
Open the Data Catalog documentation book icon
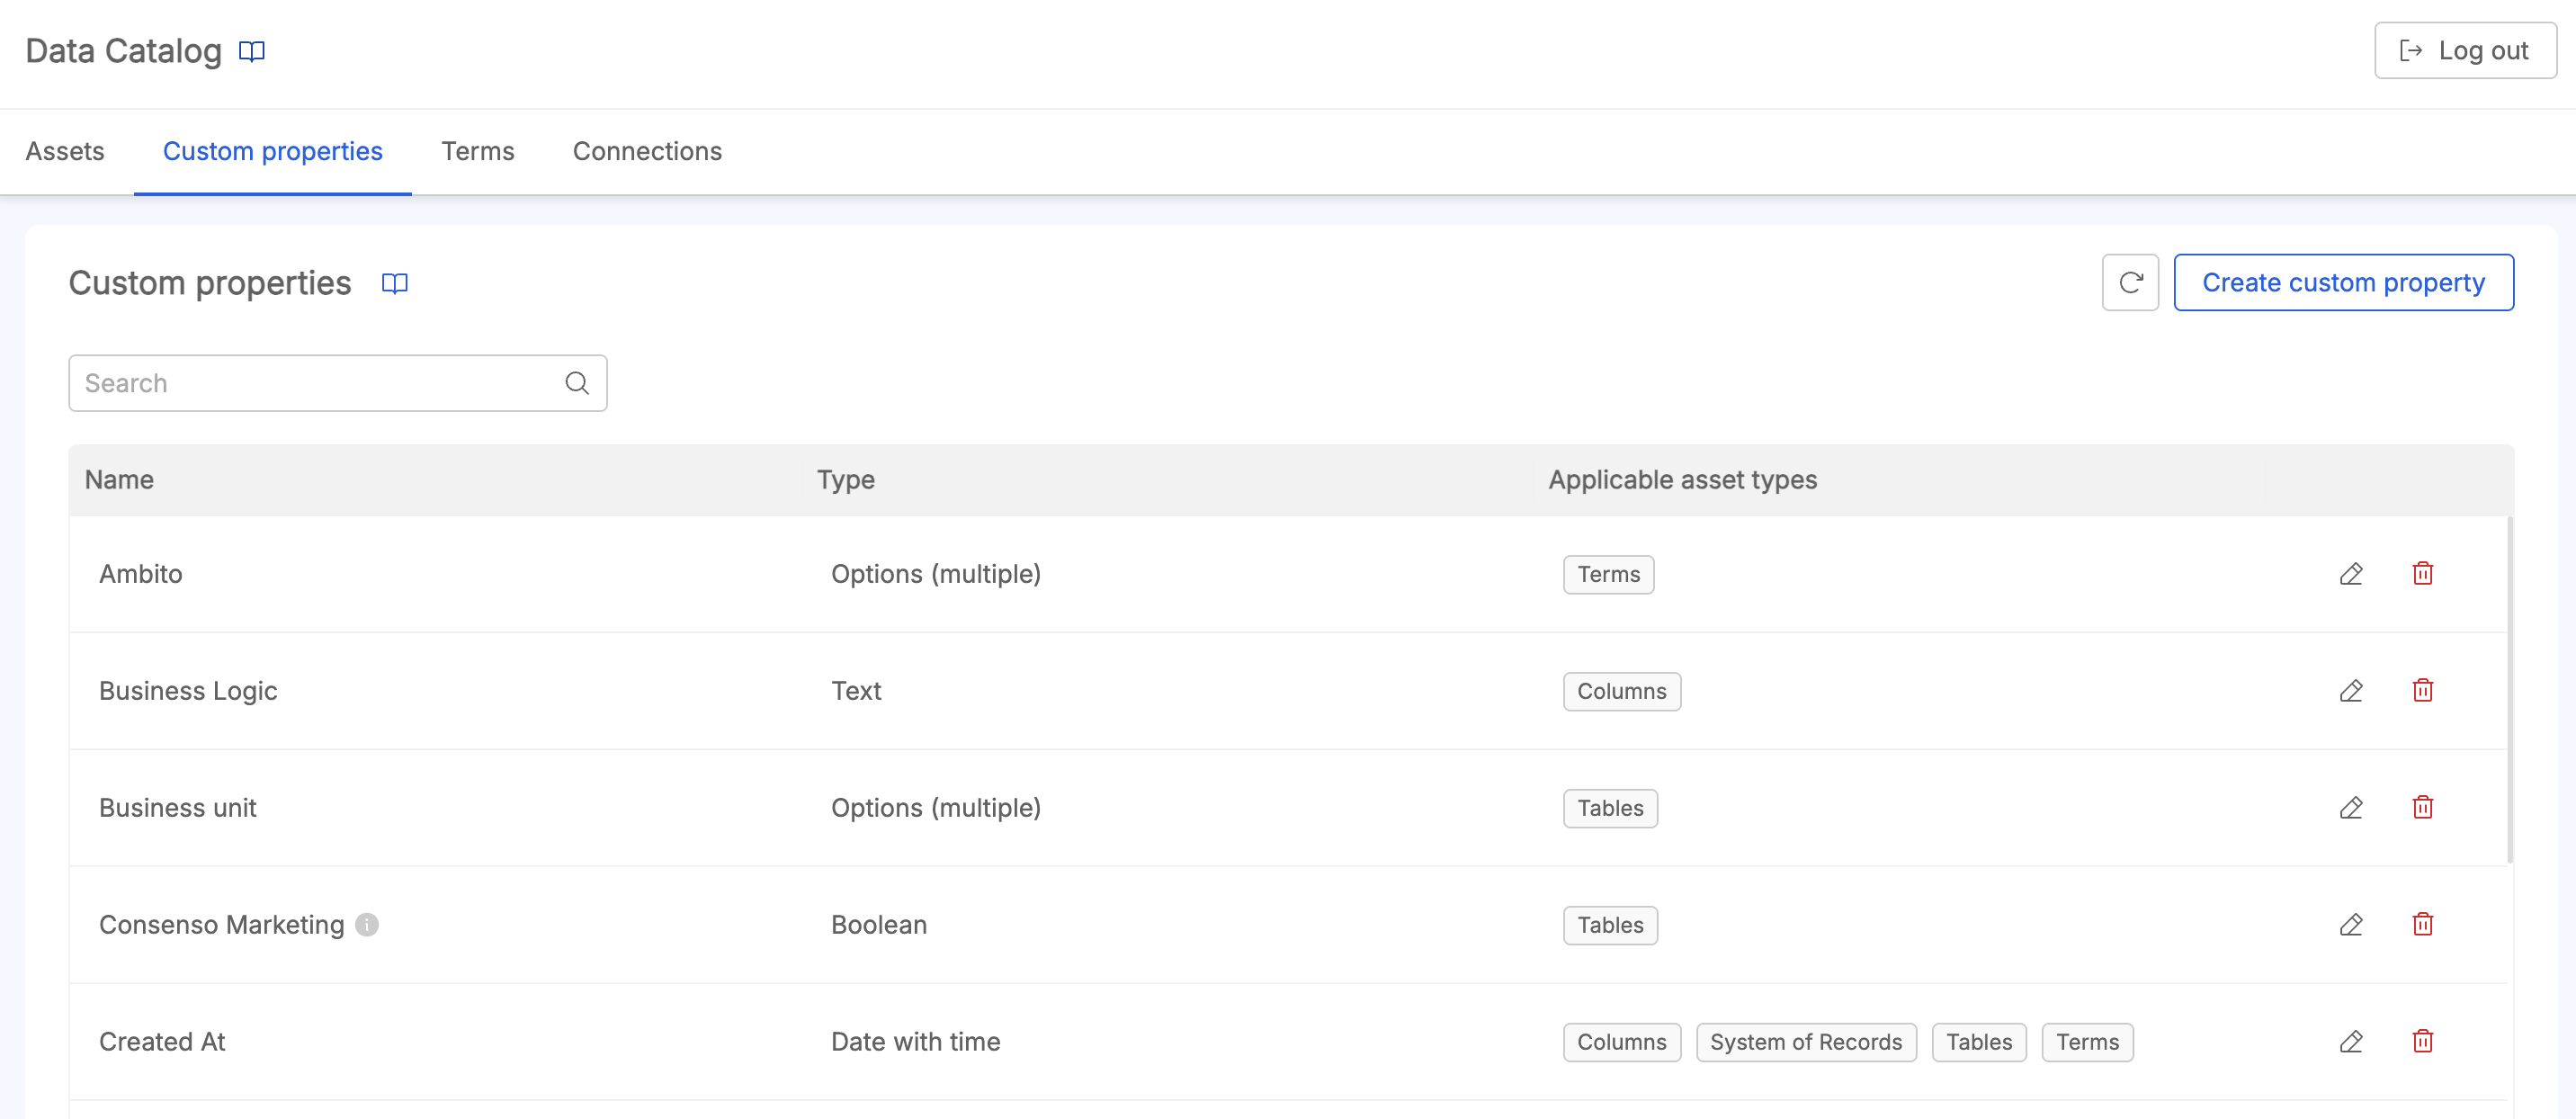coord(252,51)
